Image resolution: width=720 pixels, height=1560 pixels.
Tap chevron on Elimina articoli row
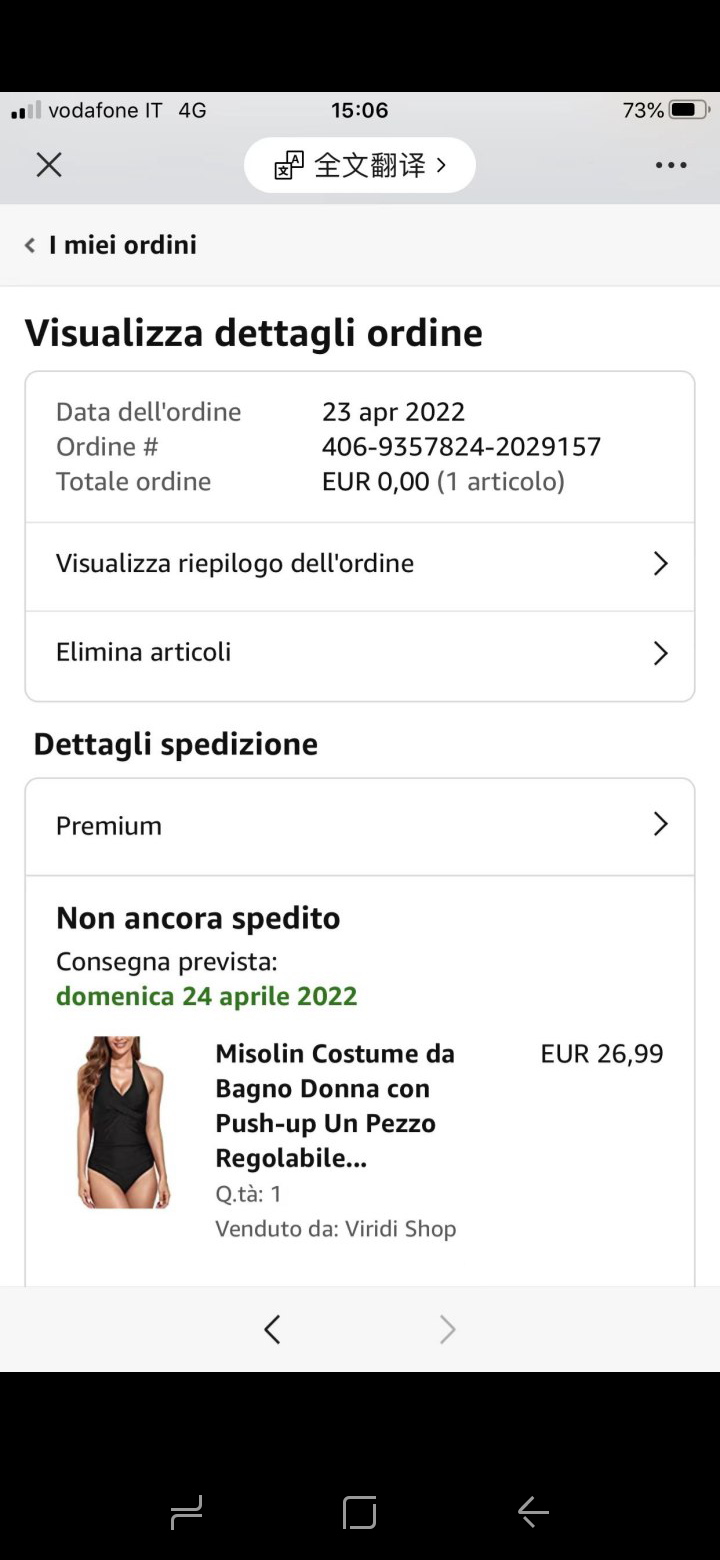tap(660, 653)
